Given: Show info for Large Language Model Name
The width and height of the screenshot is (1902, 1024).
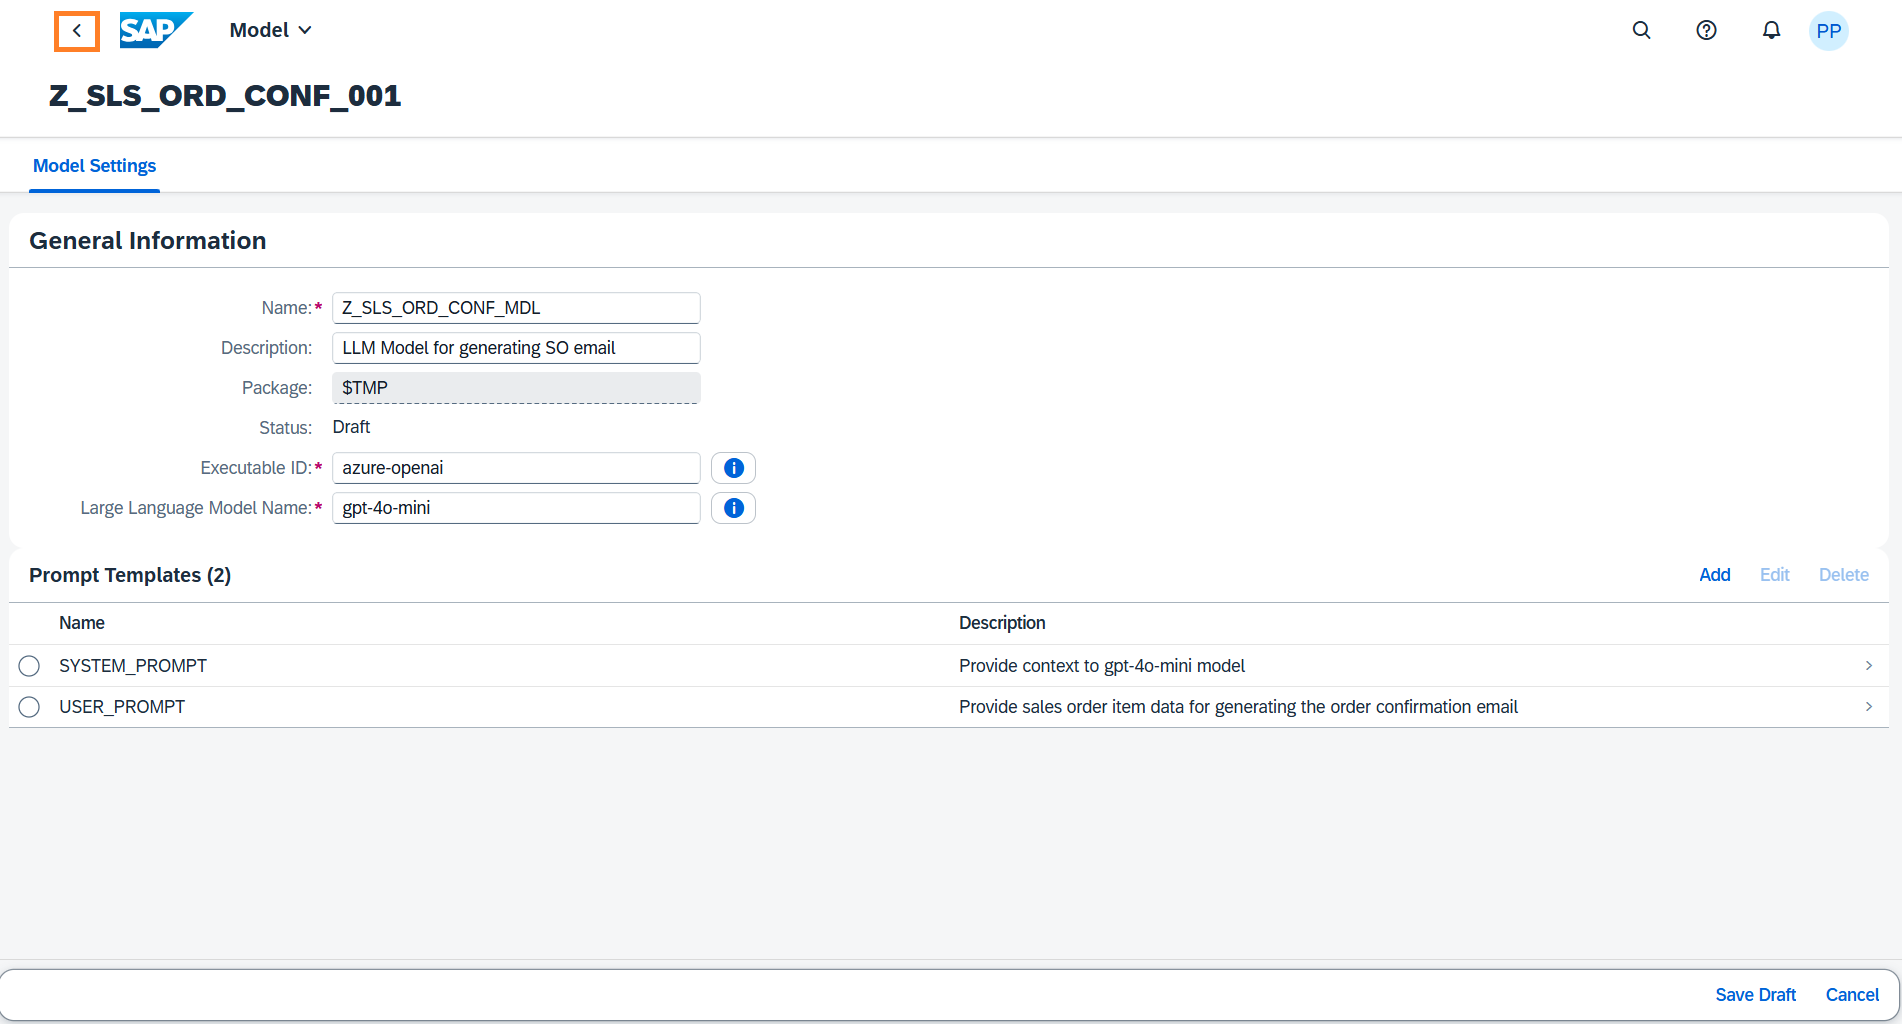Looking at the screenshot, I should pos(733,508).
